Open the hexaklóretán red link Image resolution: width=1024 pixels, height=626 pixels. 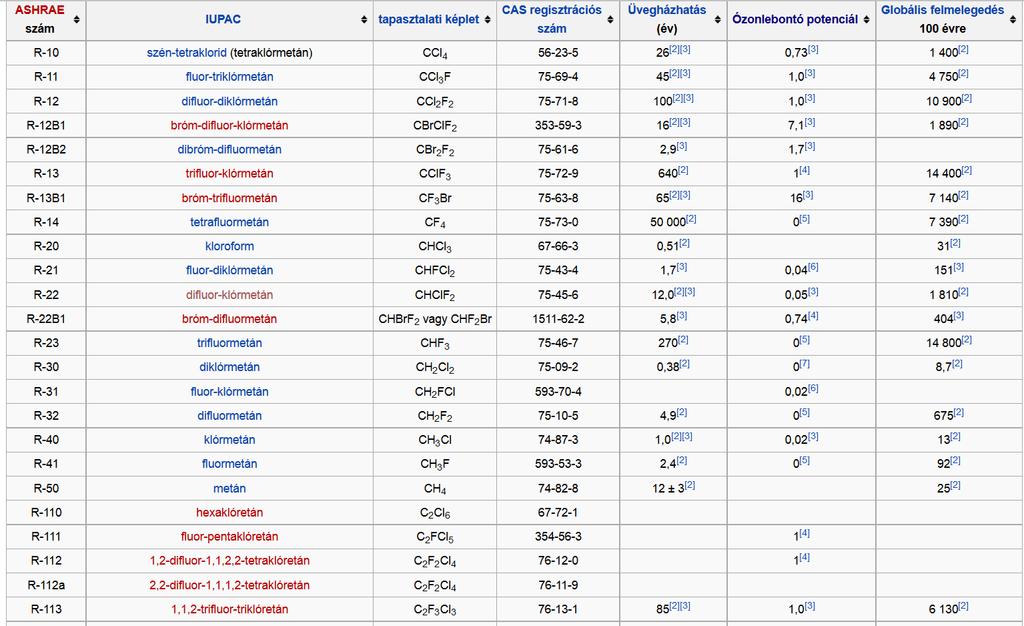click(x=229, y=512)
